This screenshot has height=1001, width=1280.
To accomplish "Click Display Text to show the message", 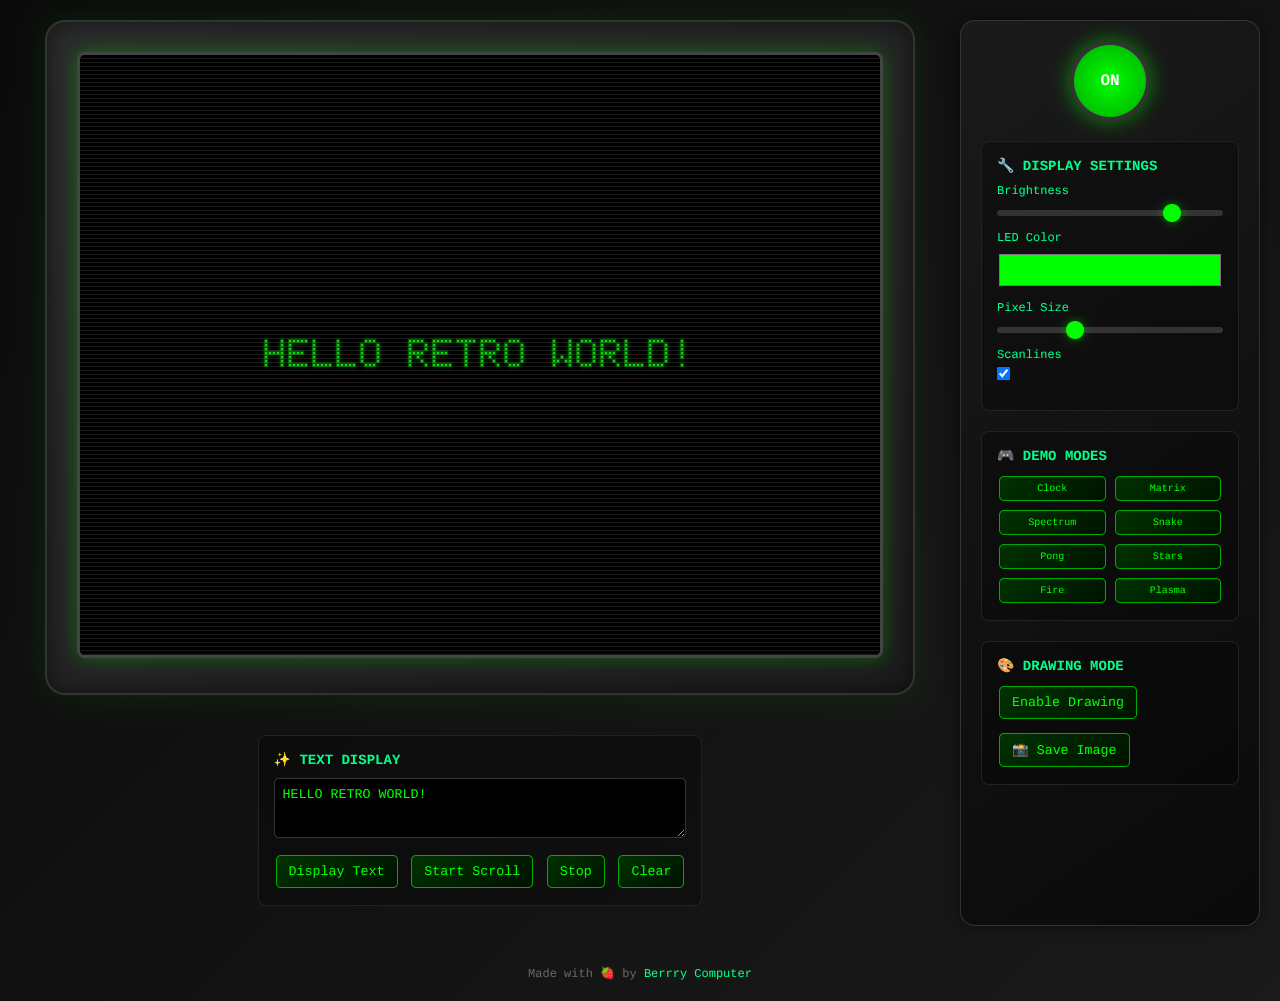I will tap(336, 871).
